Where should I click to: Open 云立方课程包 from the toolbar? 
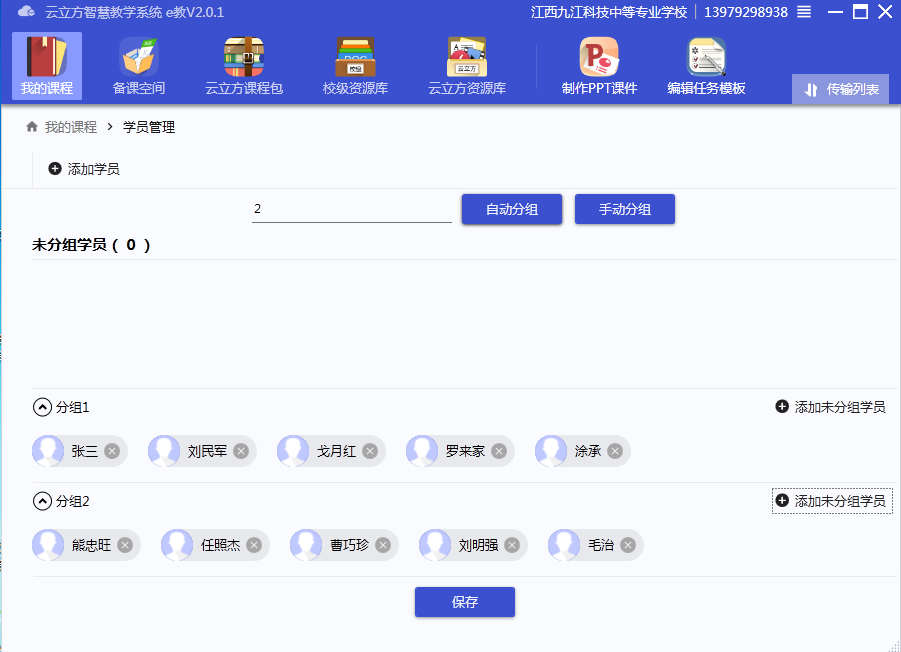tap(244, 67)
